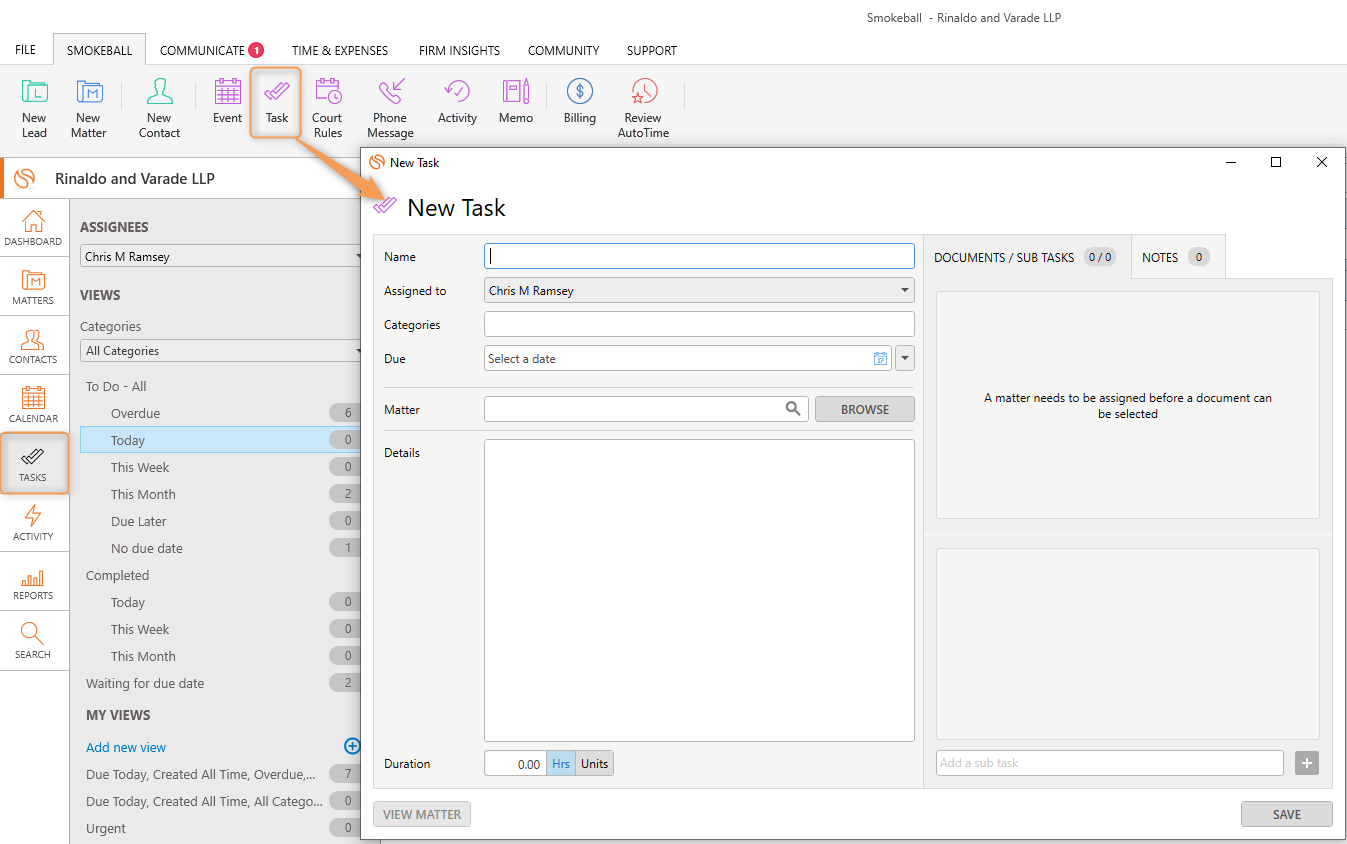
Task: Click the Add new view link
Action: 126,747
